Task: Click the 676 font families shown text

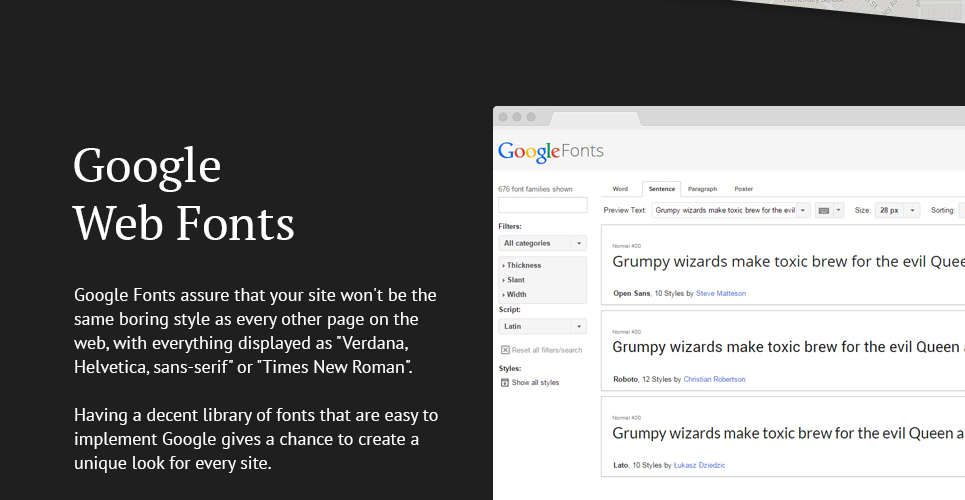Action: (535, 190)
